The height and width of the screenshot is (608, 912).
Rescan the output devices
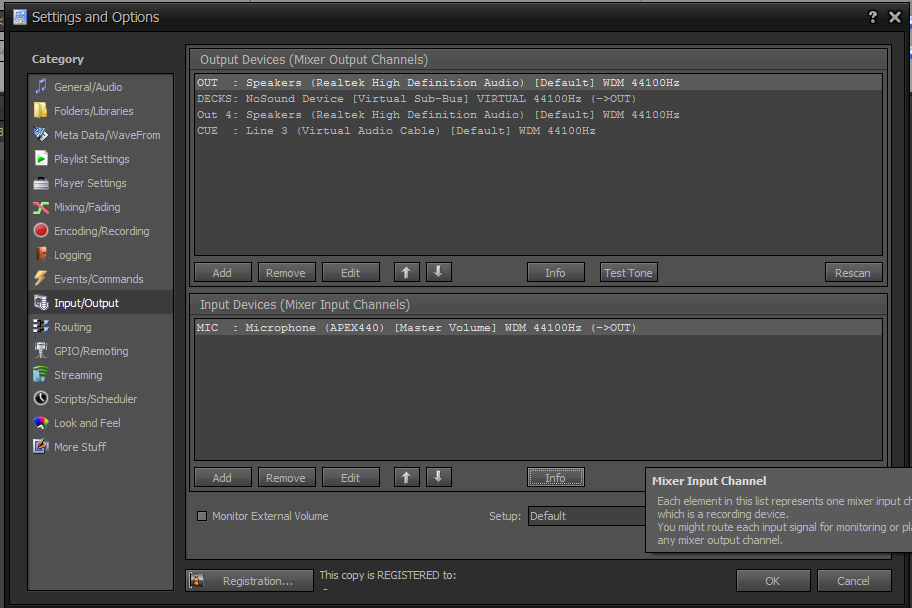point(852,272)
